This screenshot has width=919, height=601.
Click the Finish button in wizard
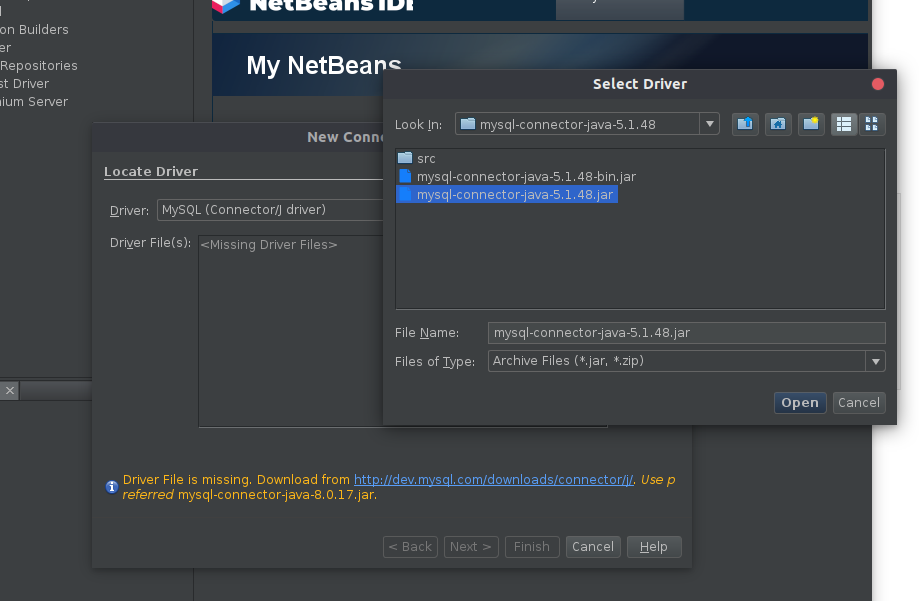point(532,546)
